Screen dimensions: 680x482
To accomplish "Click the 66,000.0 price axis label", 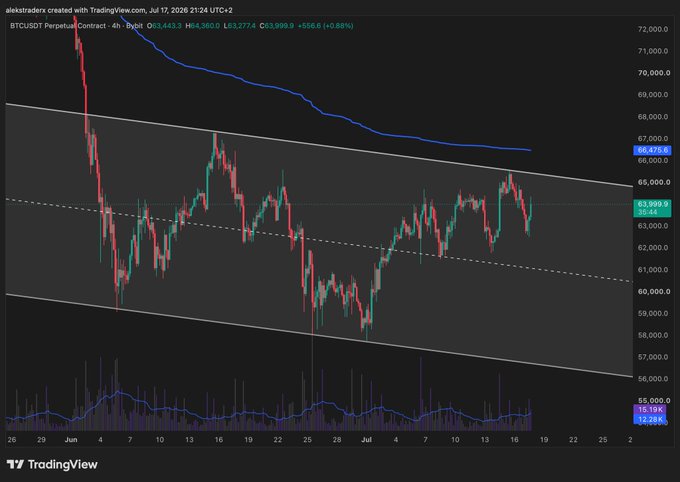I will (653, 161).
